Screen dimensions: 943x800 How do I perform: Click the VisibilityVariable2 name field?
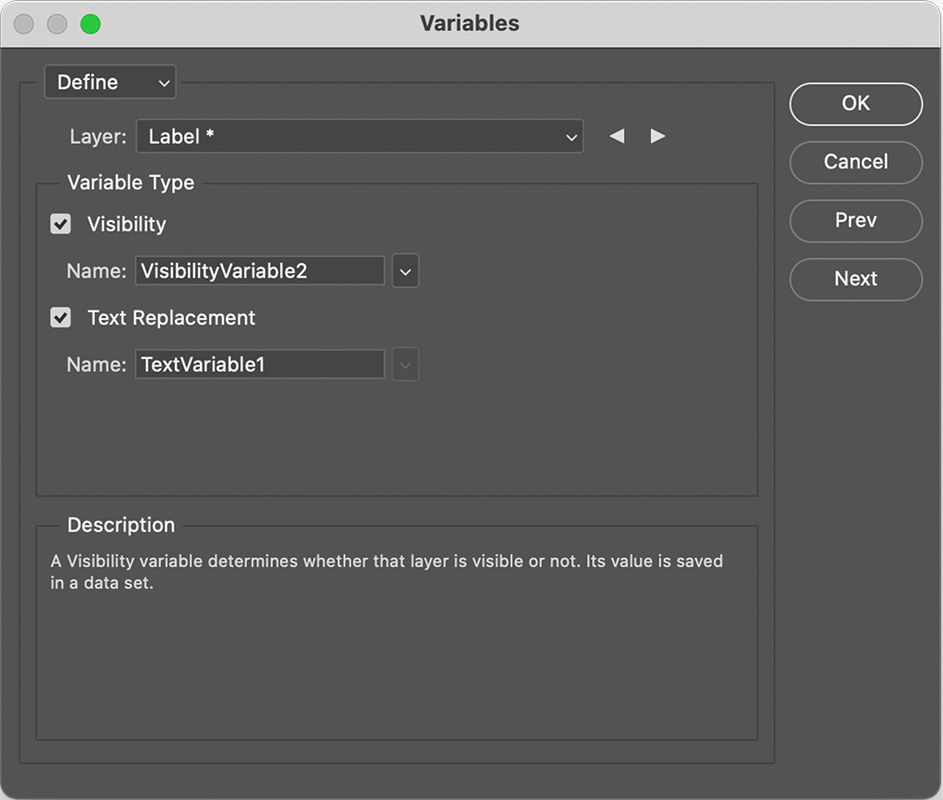[260, 270]
